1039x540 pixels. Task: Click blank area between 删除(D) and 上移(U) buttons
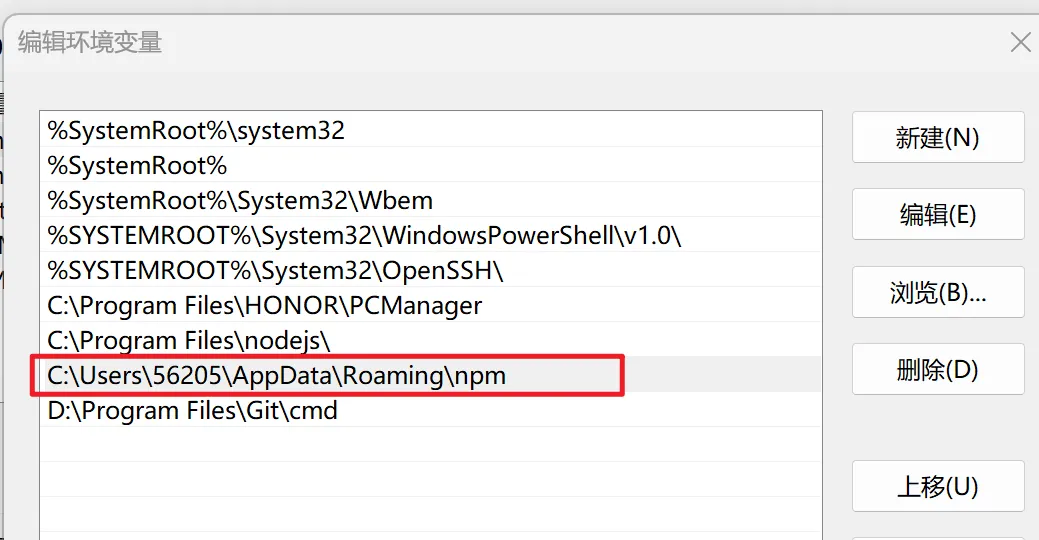[937, 428]
